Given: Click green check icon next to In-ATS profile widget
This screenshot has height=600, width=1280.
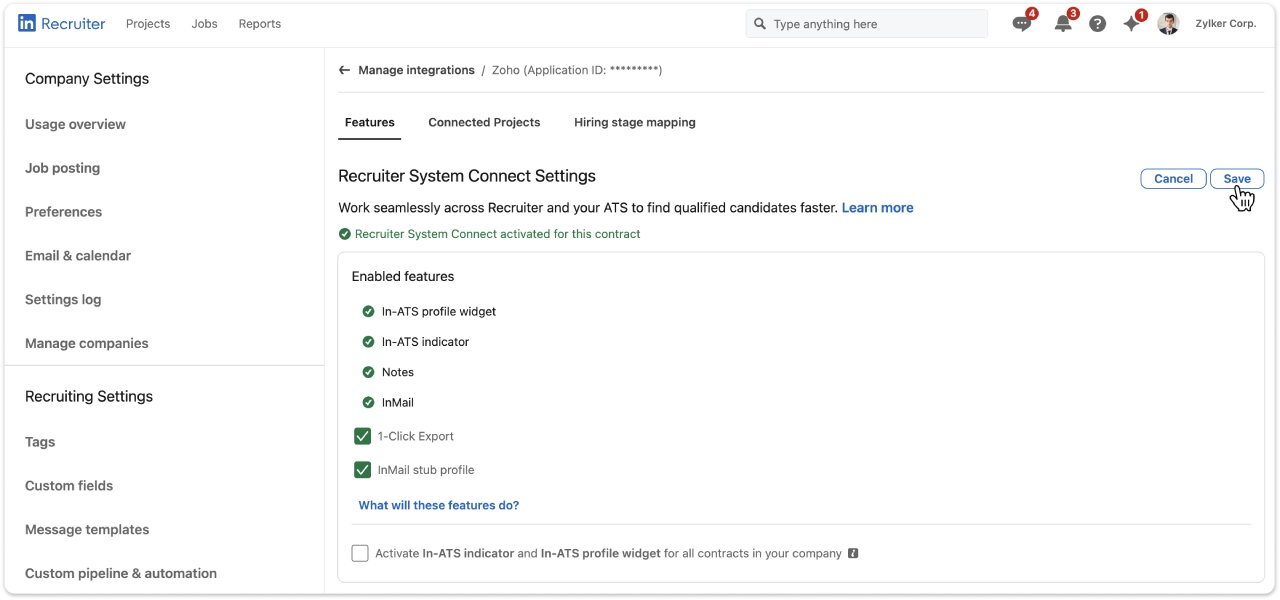Looking at the screenshot, I should (368, 311).
